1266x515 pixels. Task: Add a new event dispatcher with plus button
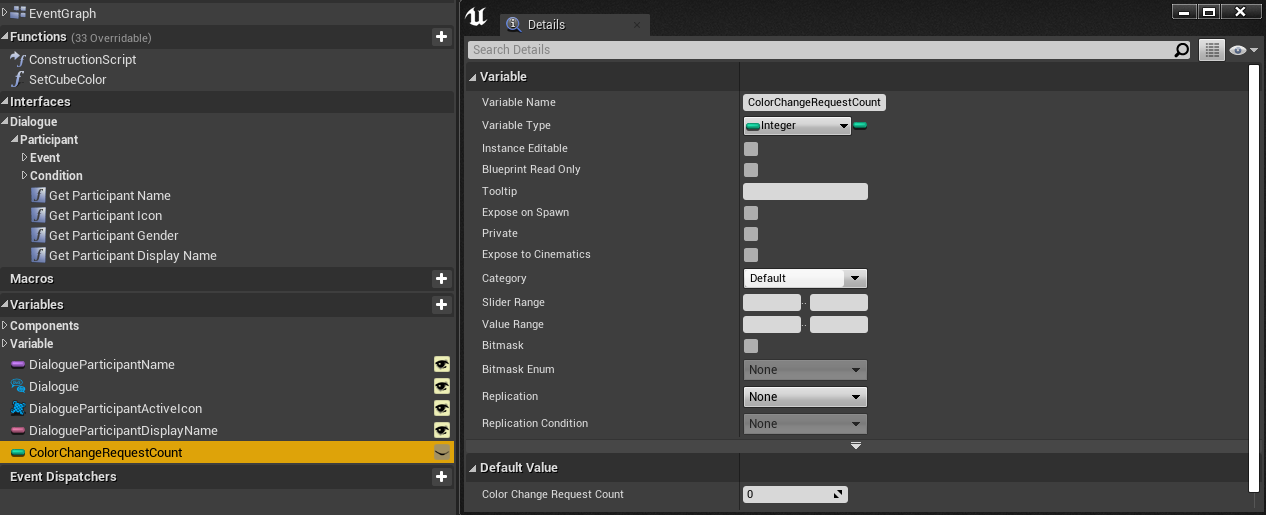coord(441,477)
